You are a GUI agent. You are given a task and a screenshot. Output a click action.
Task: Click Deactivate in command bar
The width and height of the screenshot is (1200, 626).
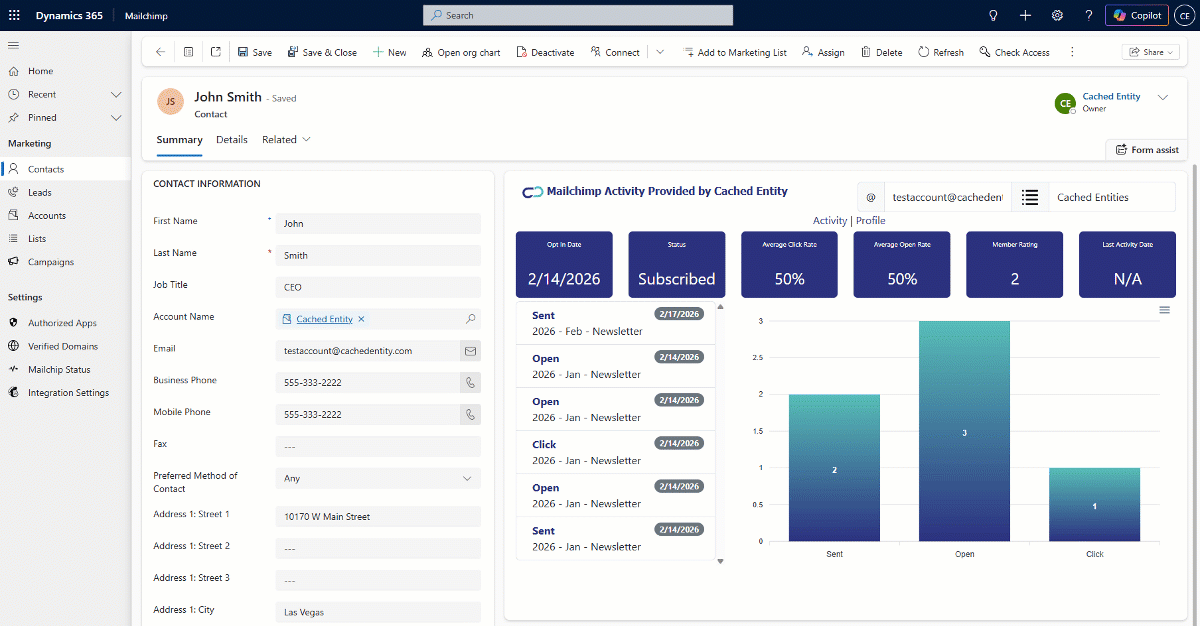pyautogui.click(x=545, y=52)
